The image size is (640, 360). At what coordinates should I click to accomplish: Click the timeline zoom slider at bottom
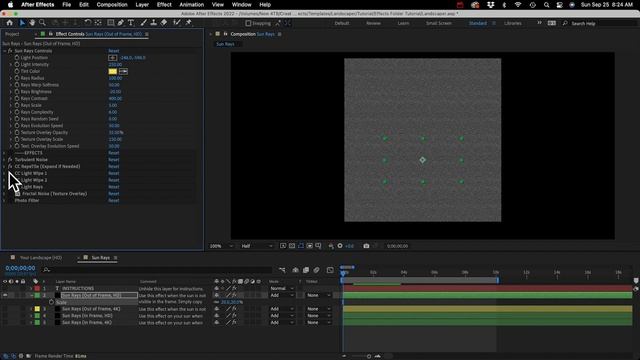coord(369,356)
